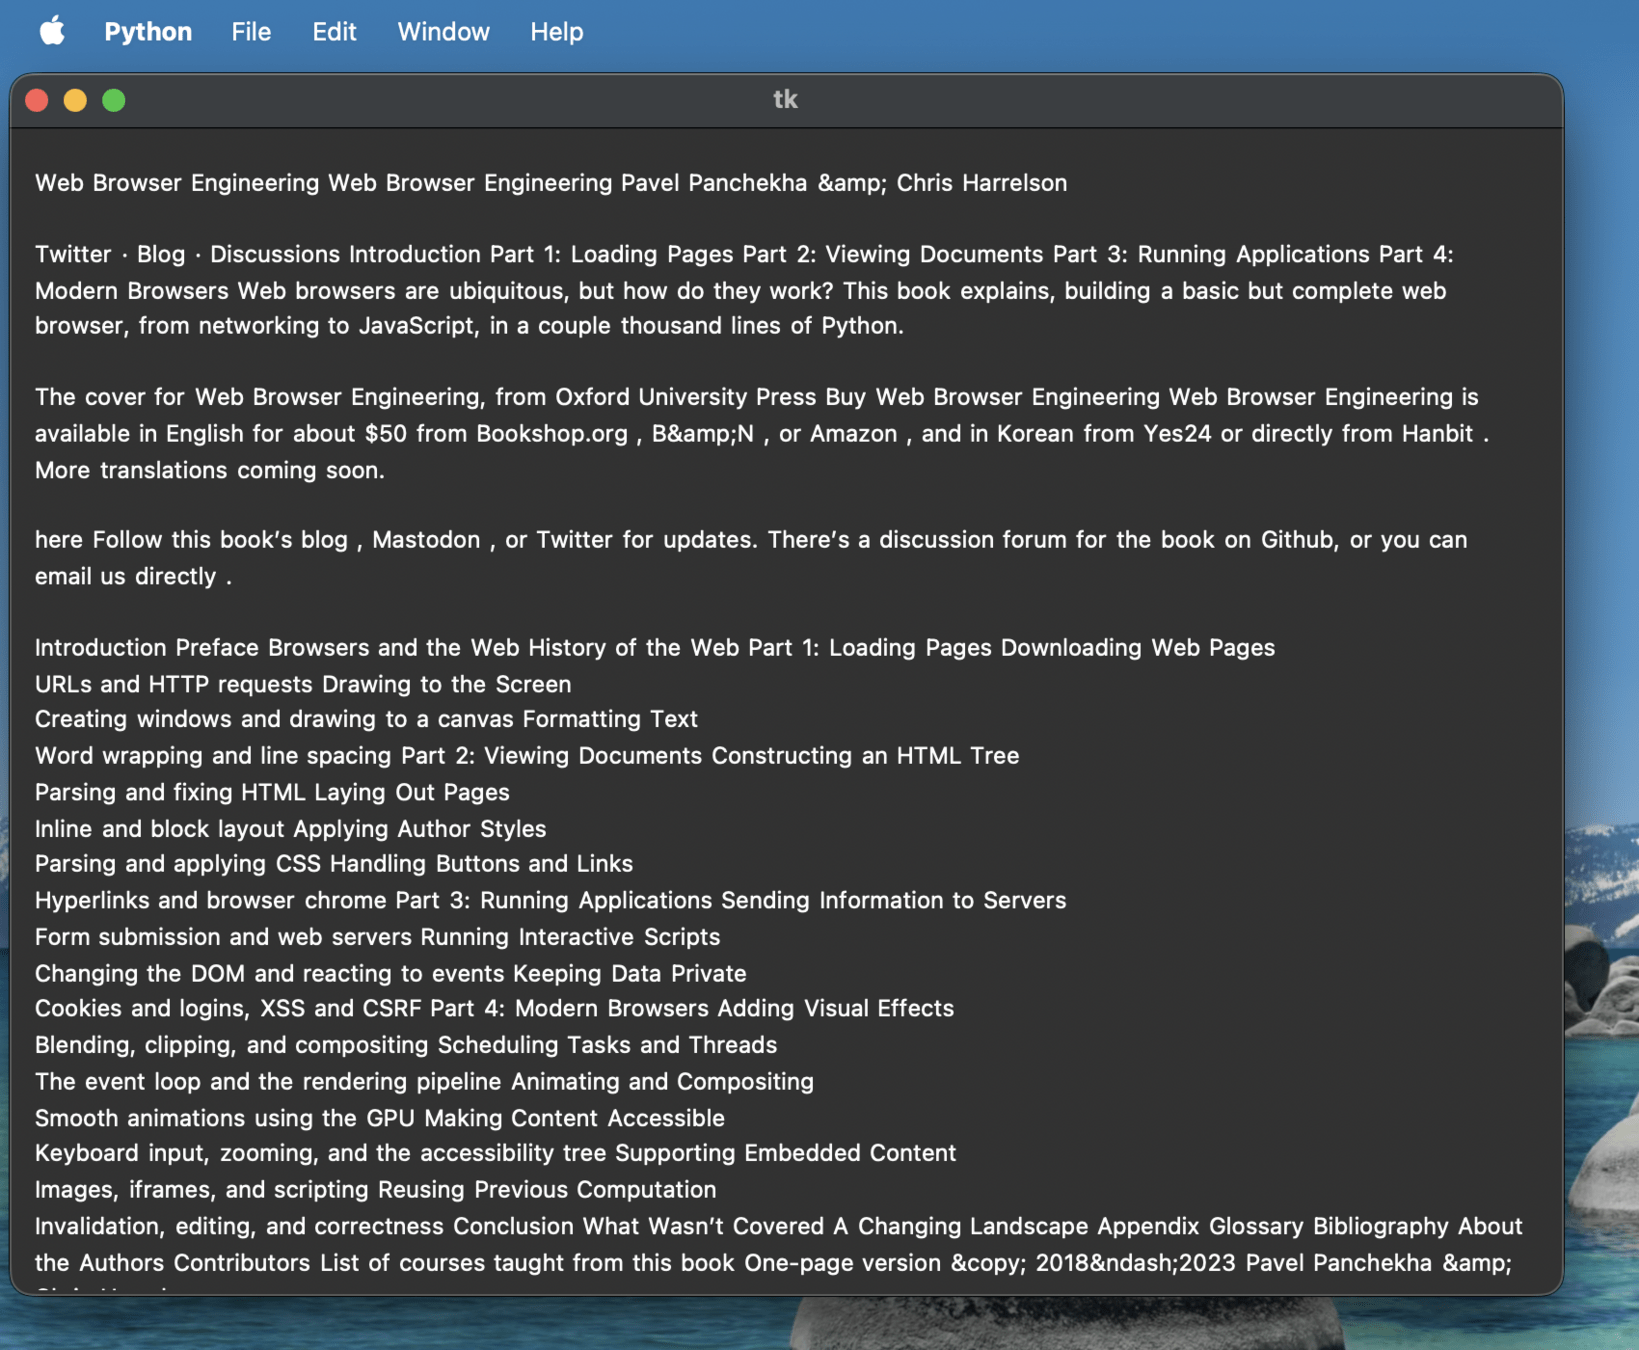The width and height of the screenshot is (1639, 1350).
Task: Open the Help menu
Action: [556, 32]
